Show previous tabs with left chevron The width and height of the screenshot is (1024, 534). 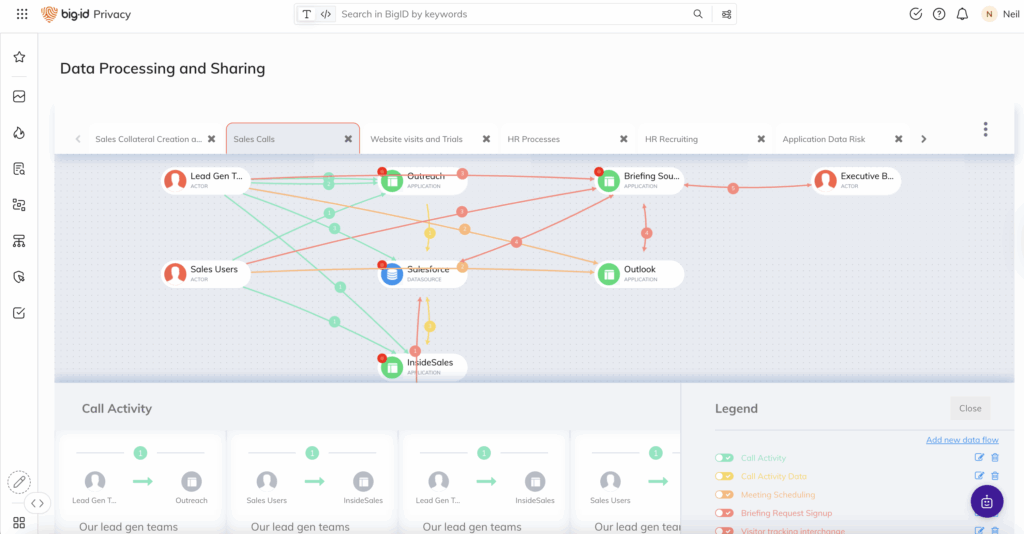click(78, 138)
